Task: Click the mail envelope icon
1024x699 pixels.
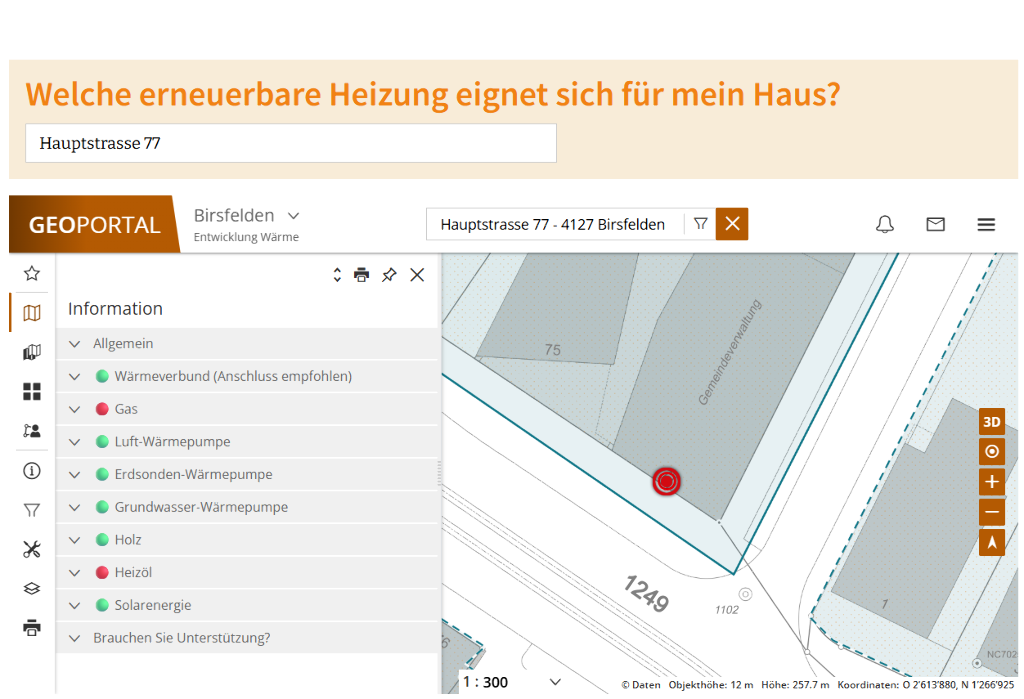Action: pos(935,224)
